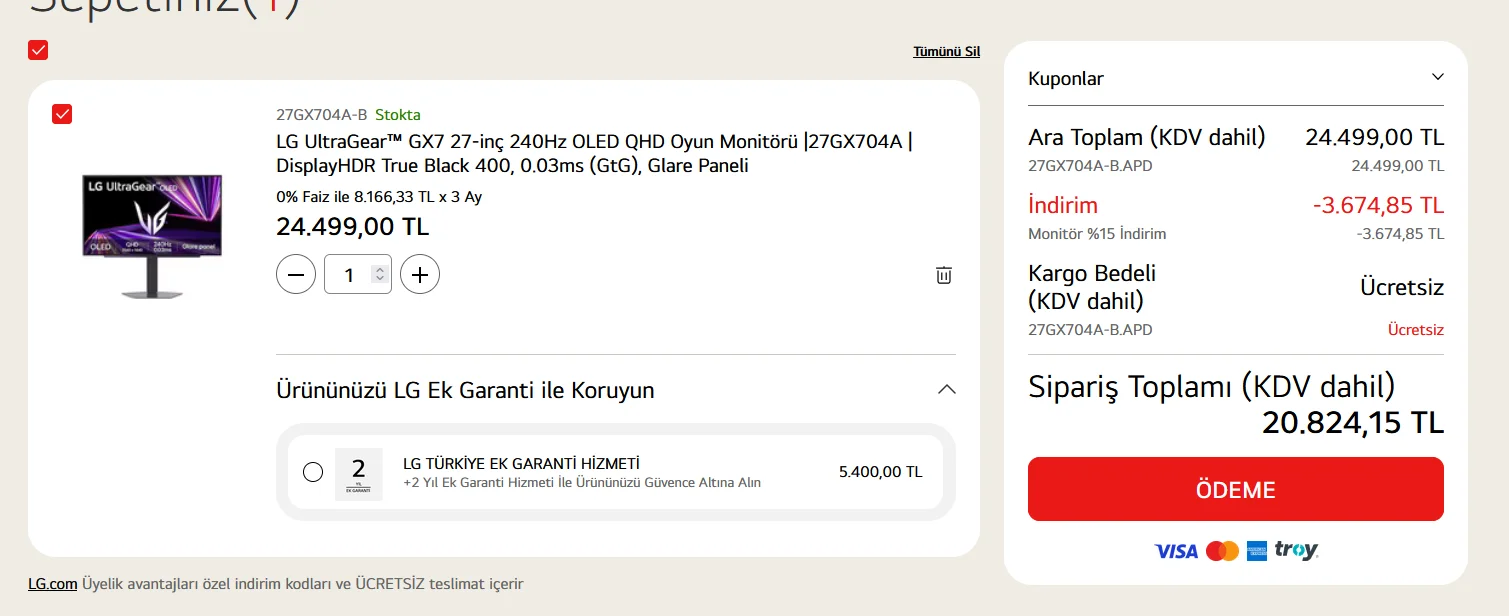Open the LG.com link
Screen dimensions: 1509x616
(53, 584)
